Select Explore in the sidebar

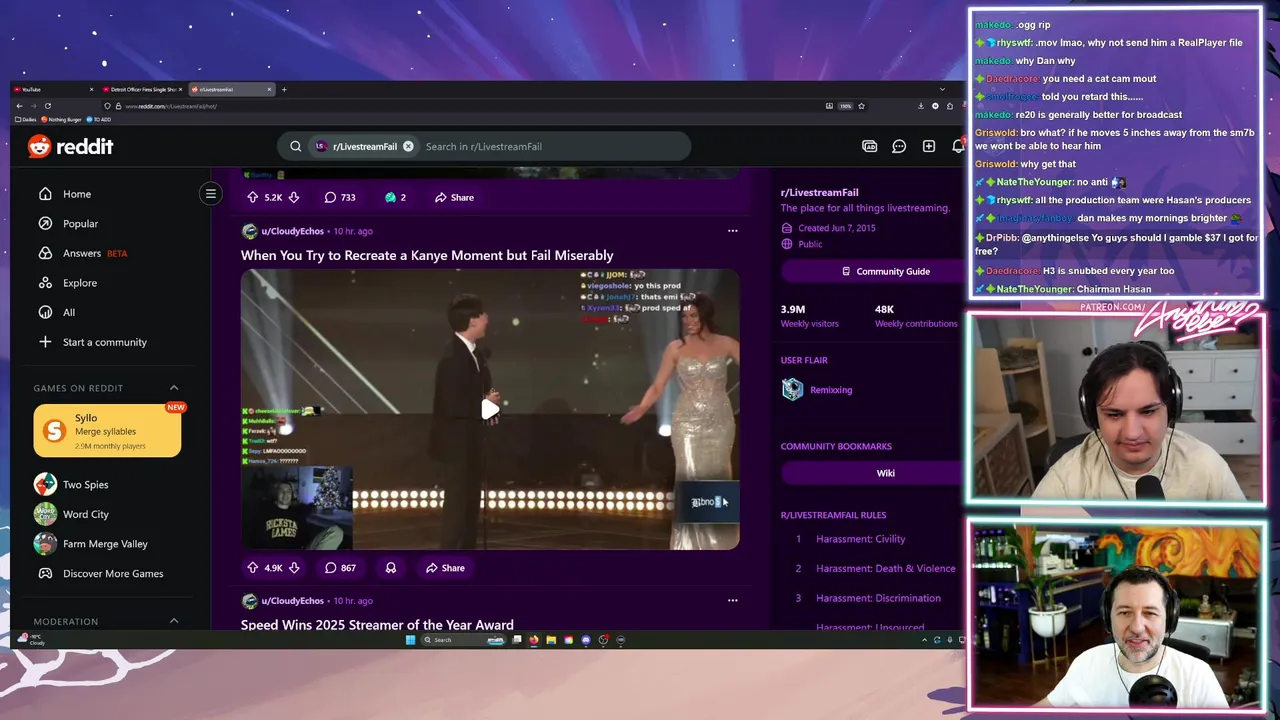80,283
